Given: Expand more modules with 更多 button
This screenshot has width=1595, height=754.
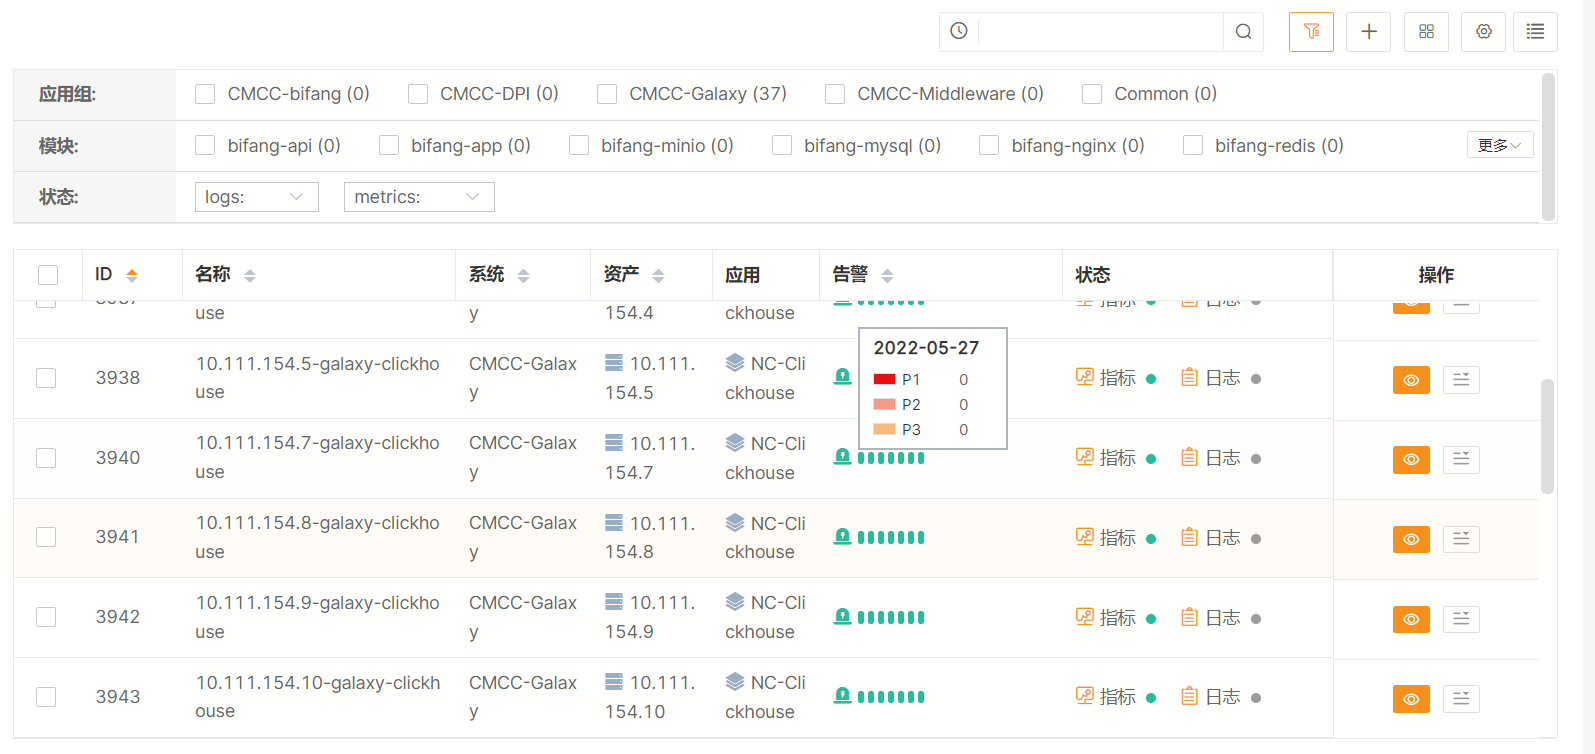Looking at the screenshot, I should (1499, 145).
